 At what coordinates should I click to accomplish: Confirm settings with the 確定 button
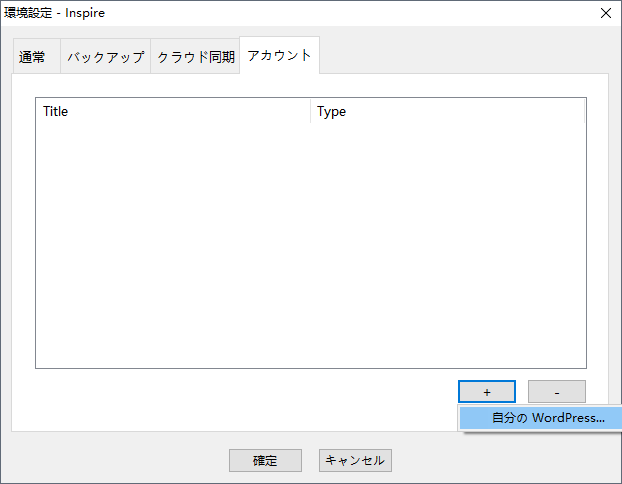point(265,461)
